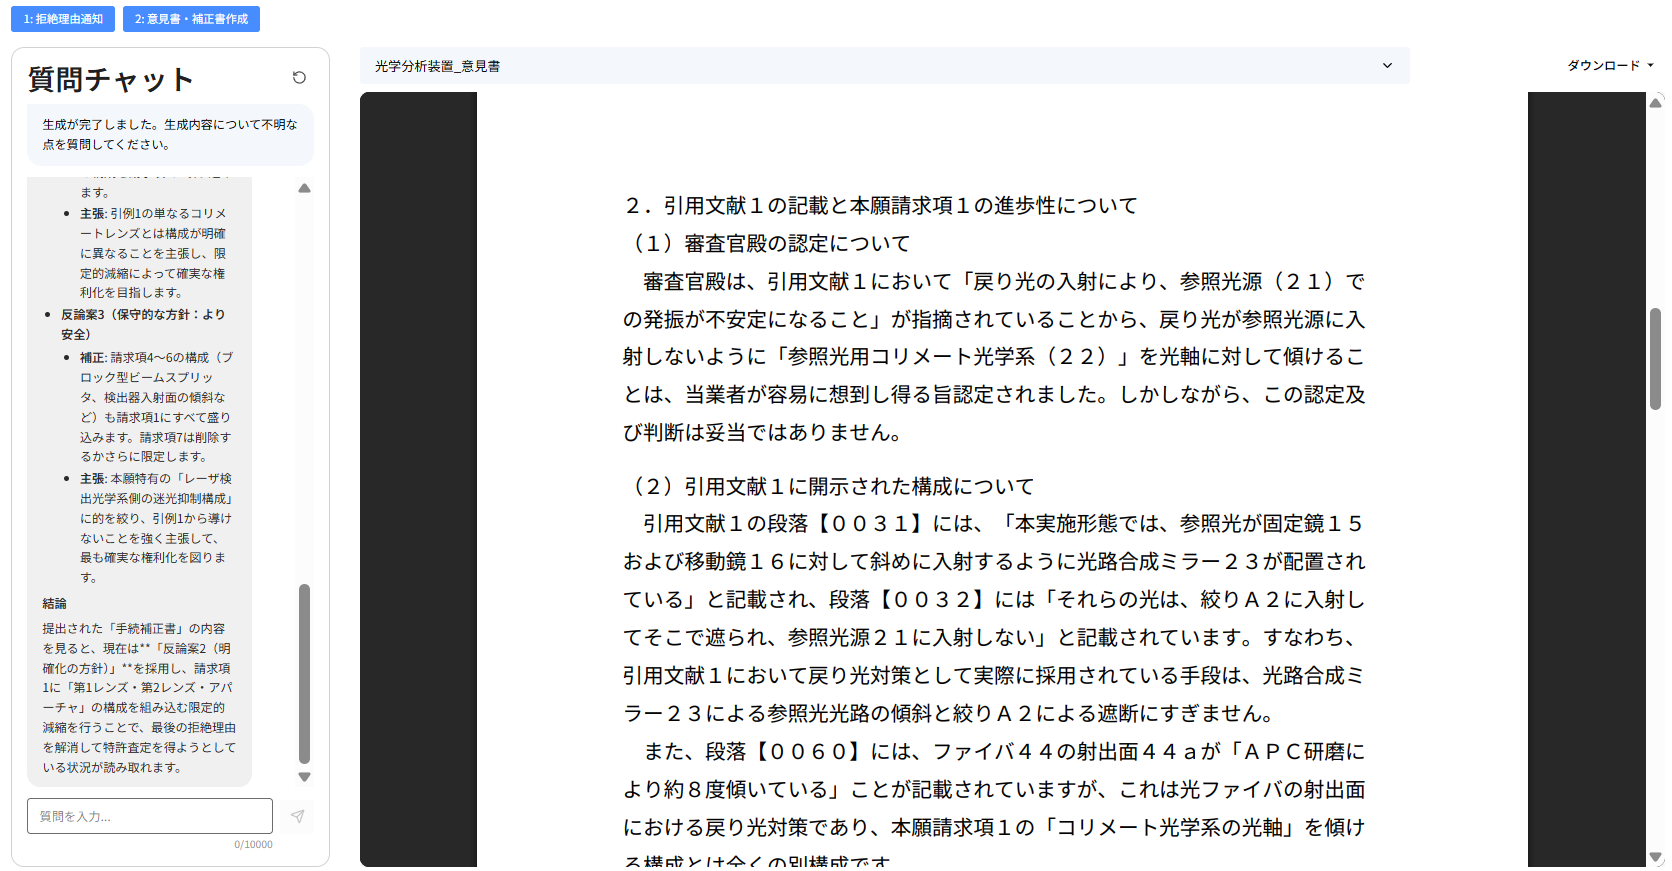
Task: Click the 質問チャット heading
Action: point(110,79)
